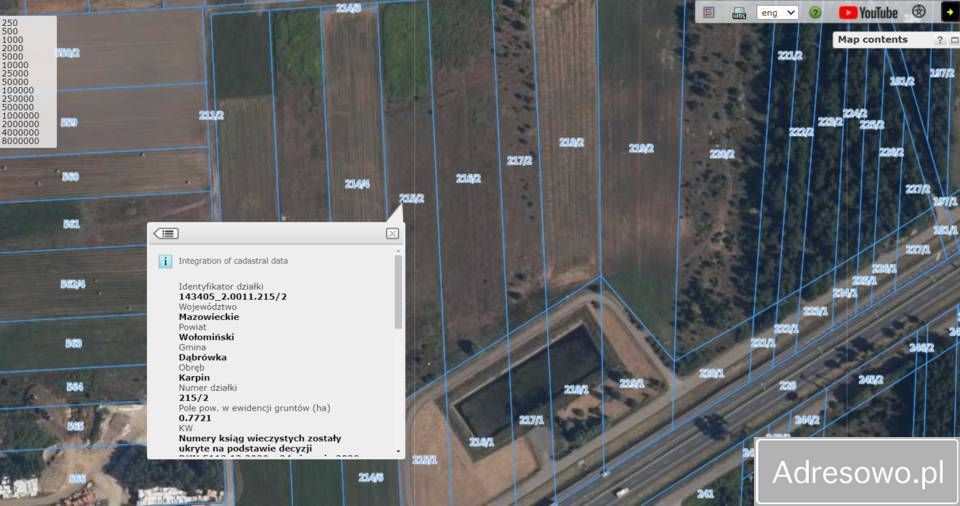The height and width of the screenshot is (506, 960).
Task: Click parcel label 217/2 on the map
Action: click(519, 160)
